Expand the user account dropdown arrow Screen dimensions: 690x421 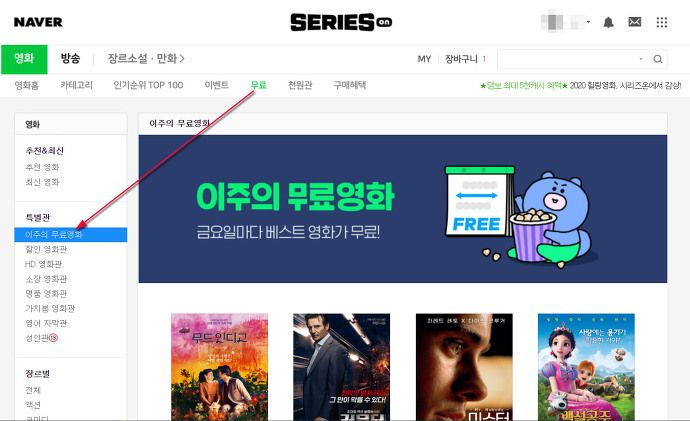[x=588, y=22]
